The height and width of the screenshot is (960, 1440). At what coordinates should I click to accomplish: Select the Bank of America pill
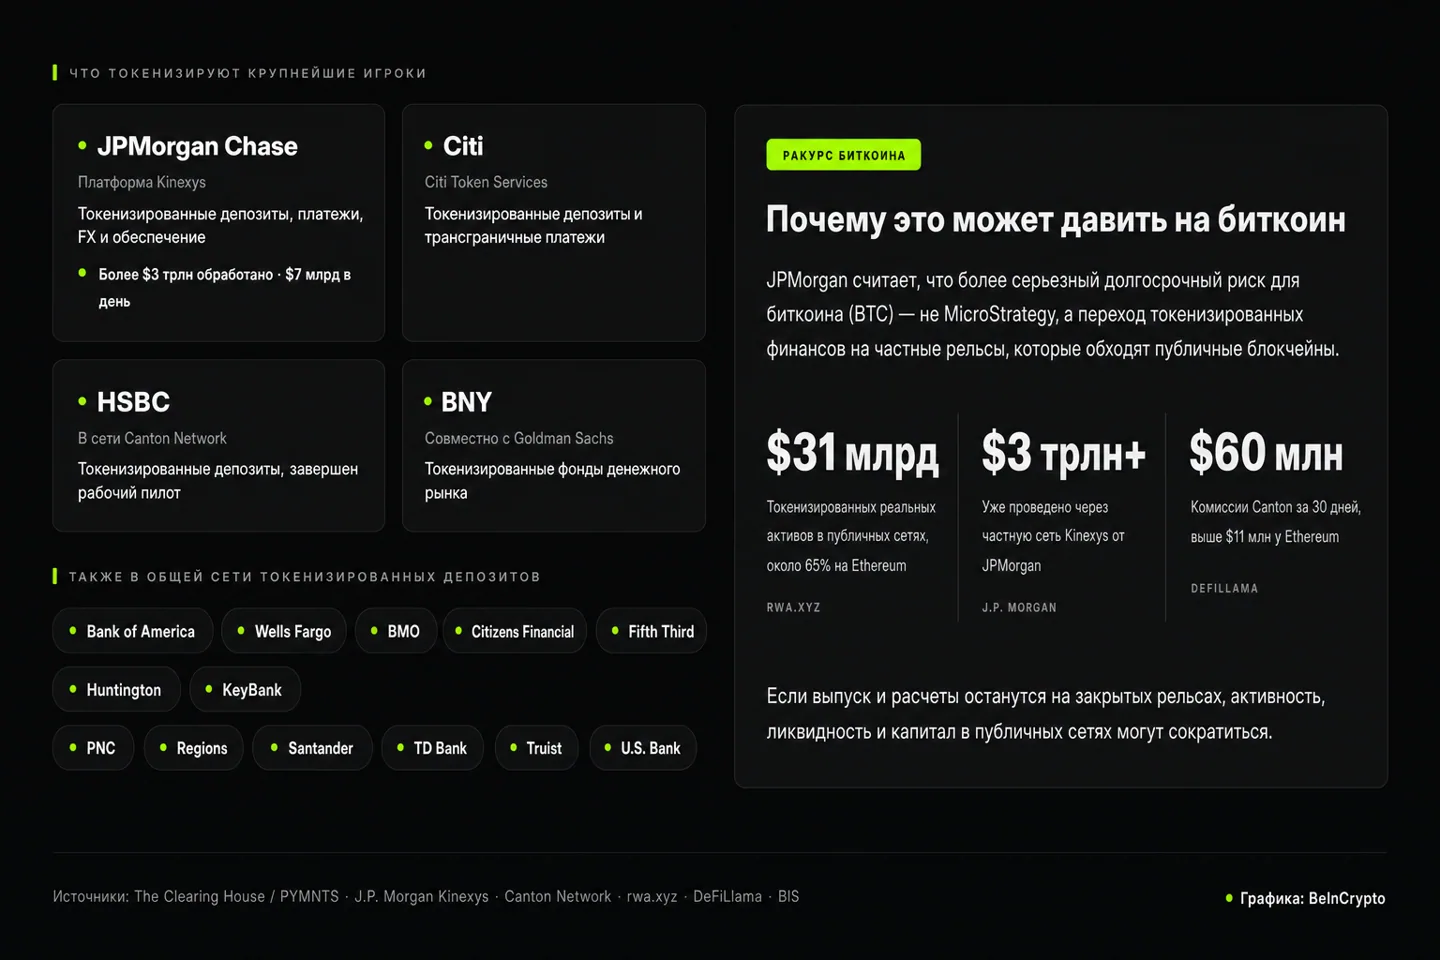[x=132, y=631]
